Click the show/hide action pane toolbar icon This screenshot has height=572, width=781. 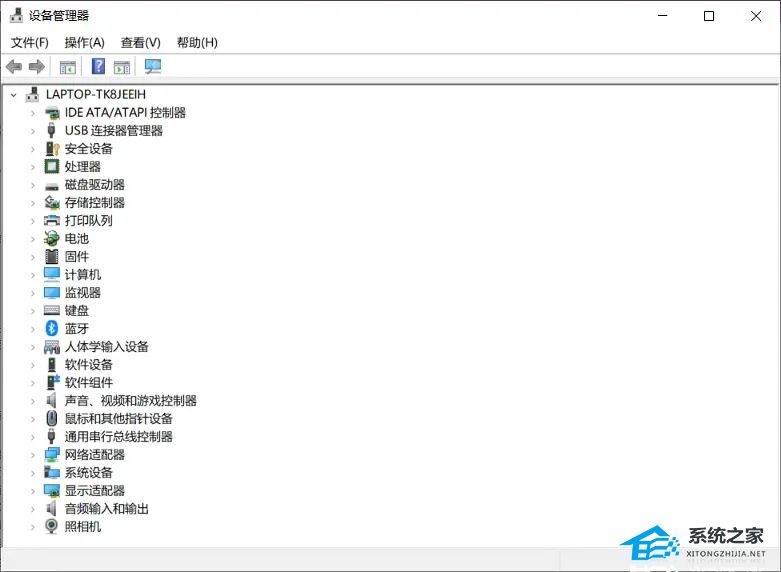pyautogui.click(x=122, y=67)
